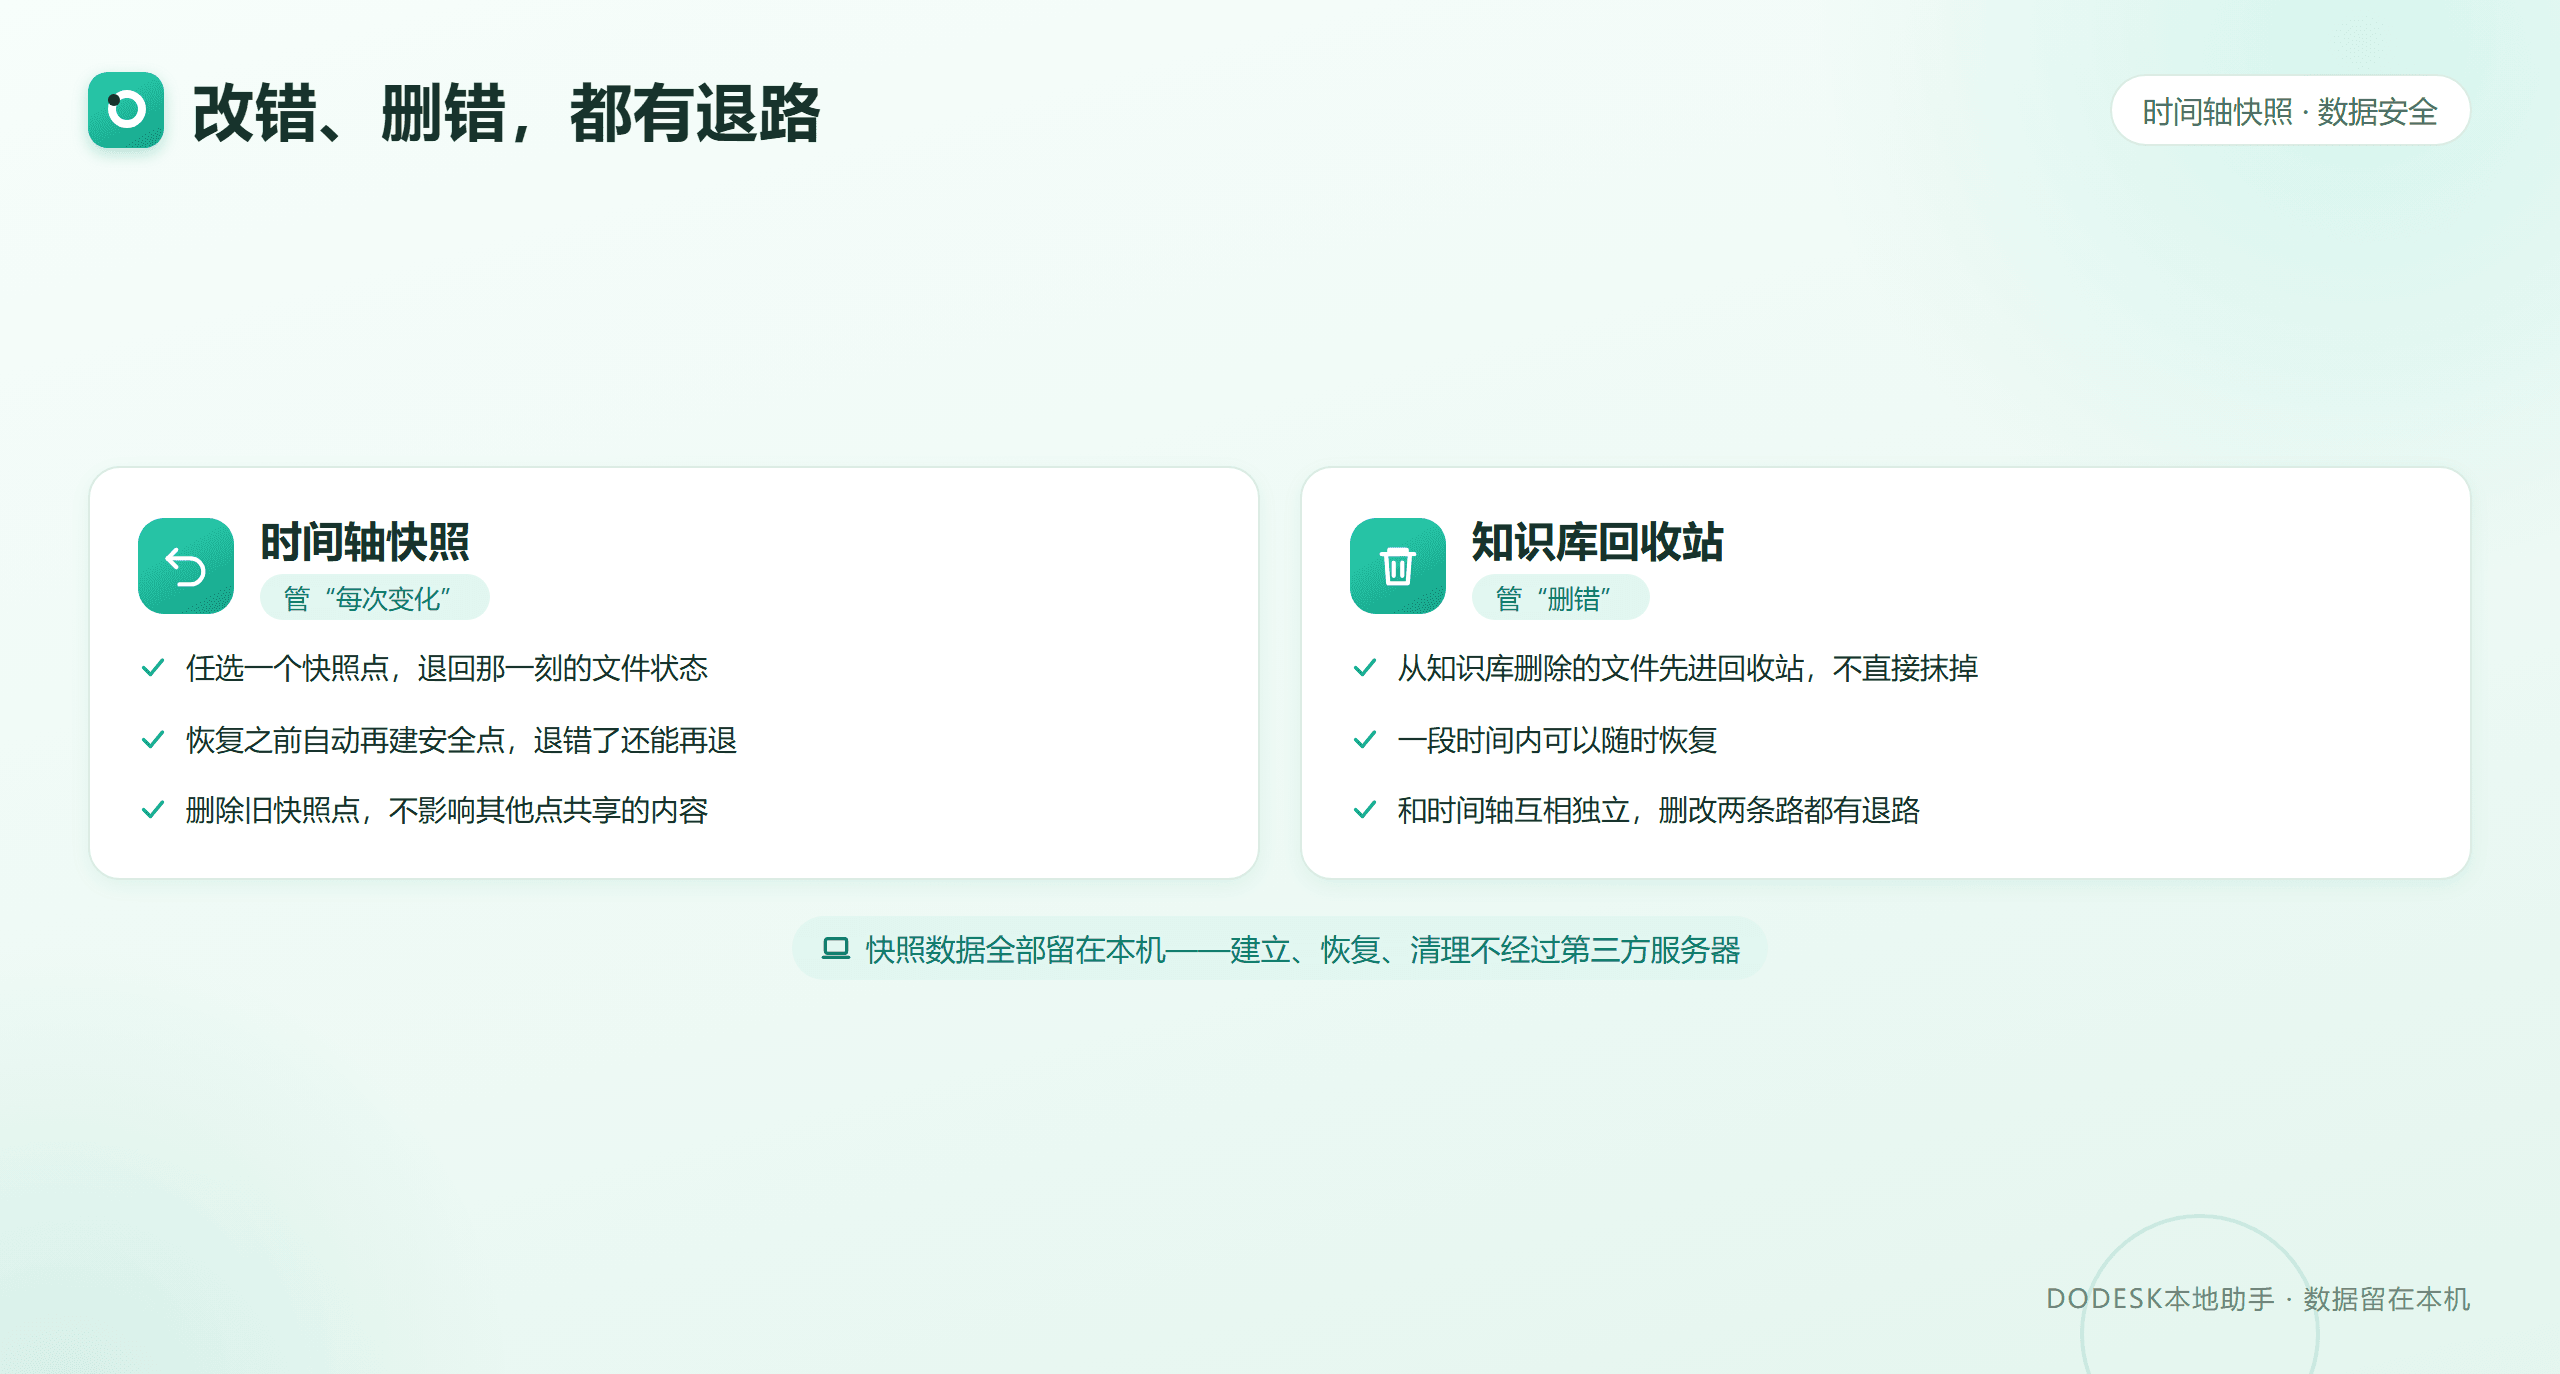Click the text 和时间轴互相独立，删改两条路都有退路
The height and width of the screenshot is (1374, 2560).
(x=1659, y=810)
